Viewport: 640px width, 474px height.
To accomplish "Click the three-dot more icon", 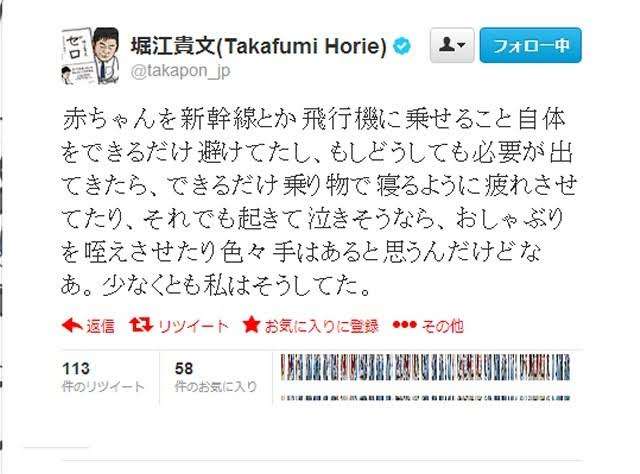I will point(404,325).
